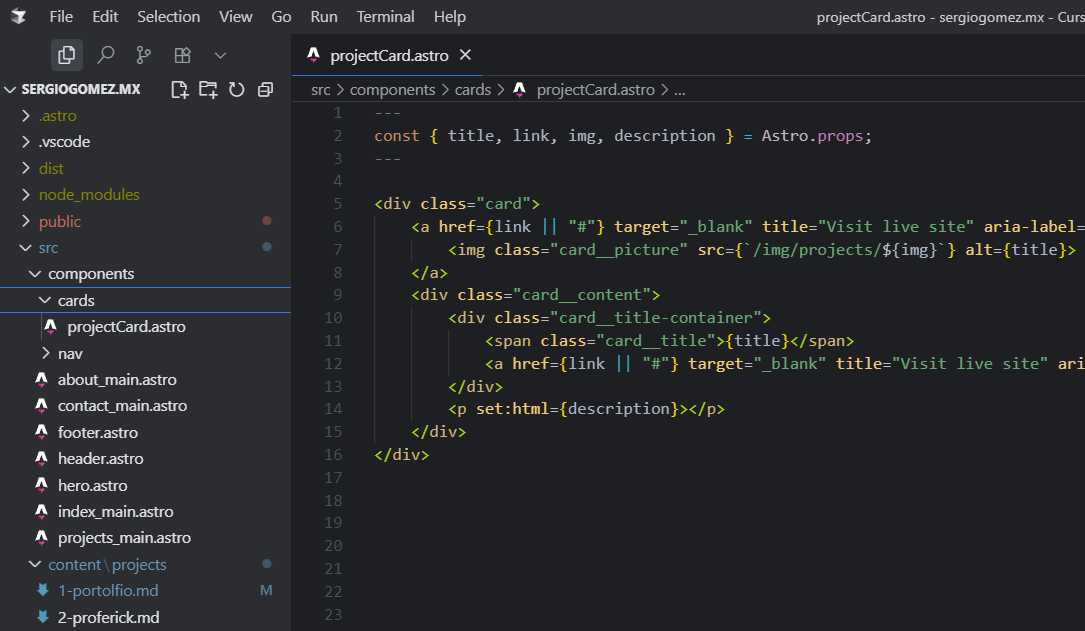Open the Terminal menu
Viewport: 1085px width, 631px height.
point(385,17)
